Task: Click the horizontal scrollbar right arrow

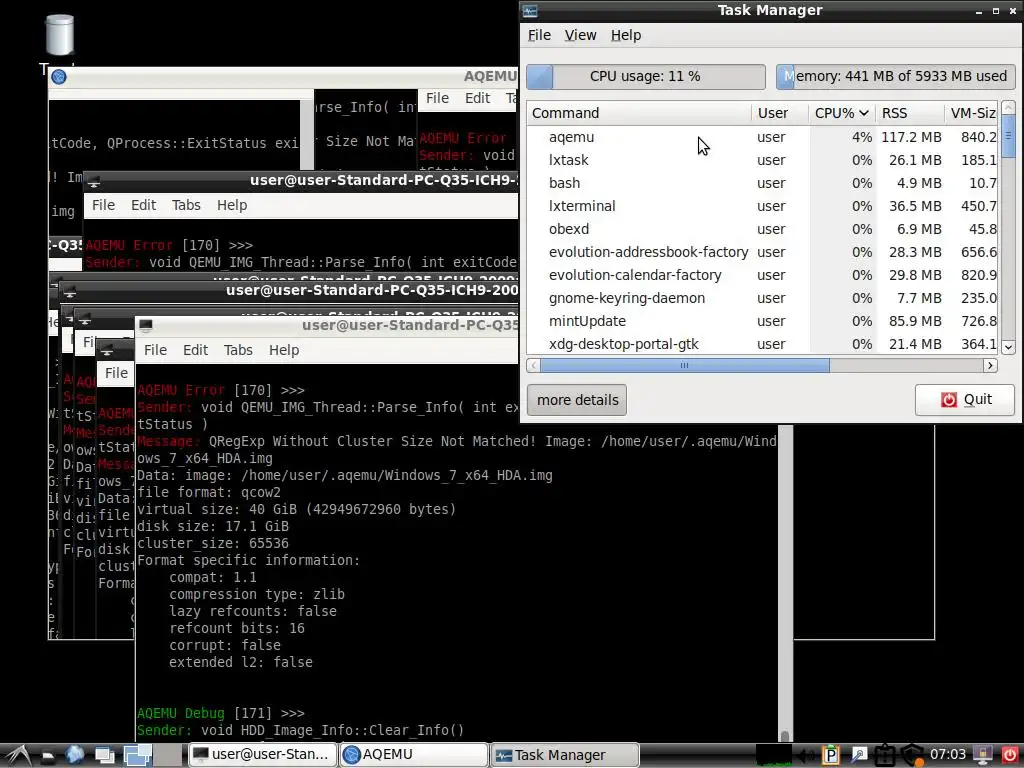Action: coord(991,365)
